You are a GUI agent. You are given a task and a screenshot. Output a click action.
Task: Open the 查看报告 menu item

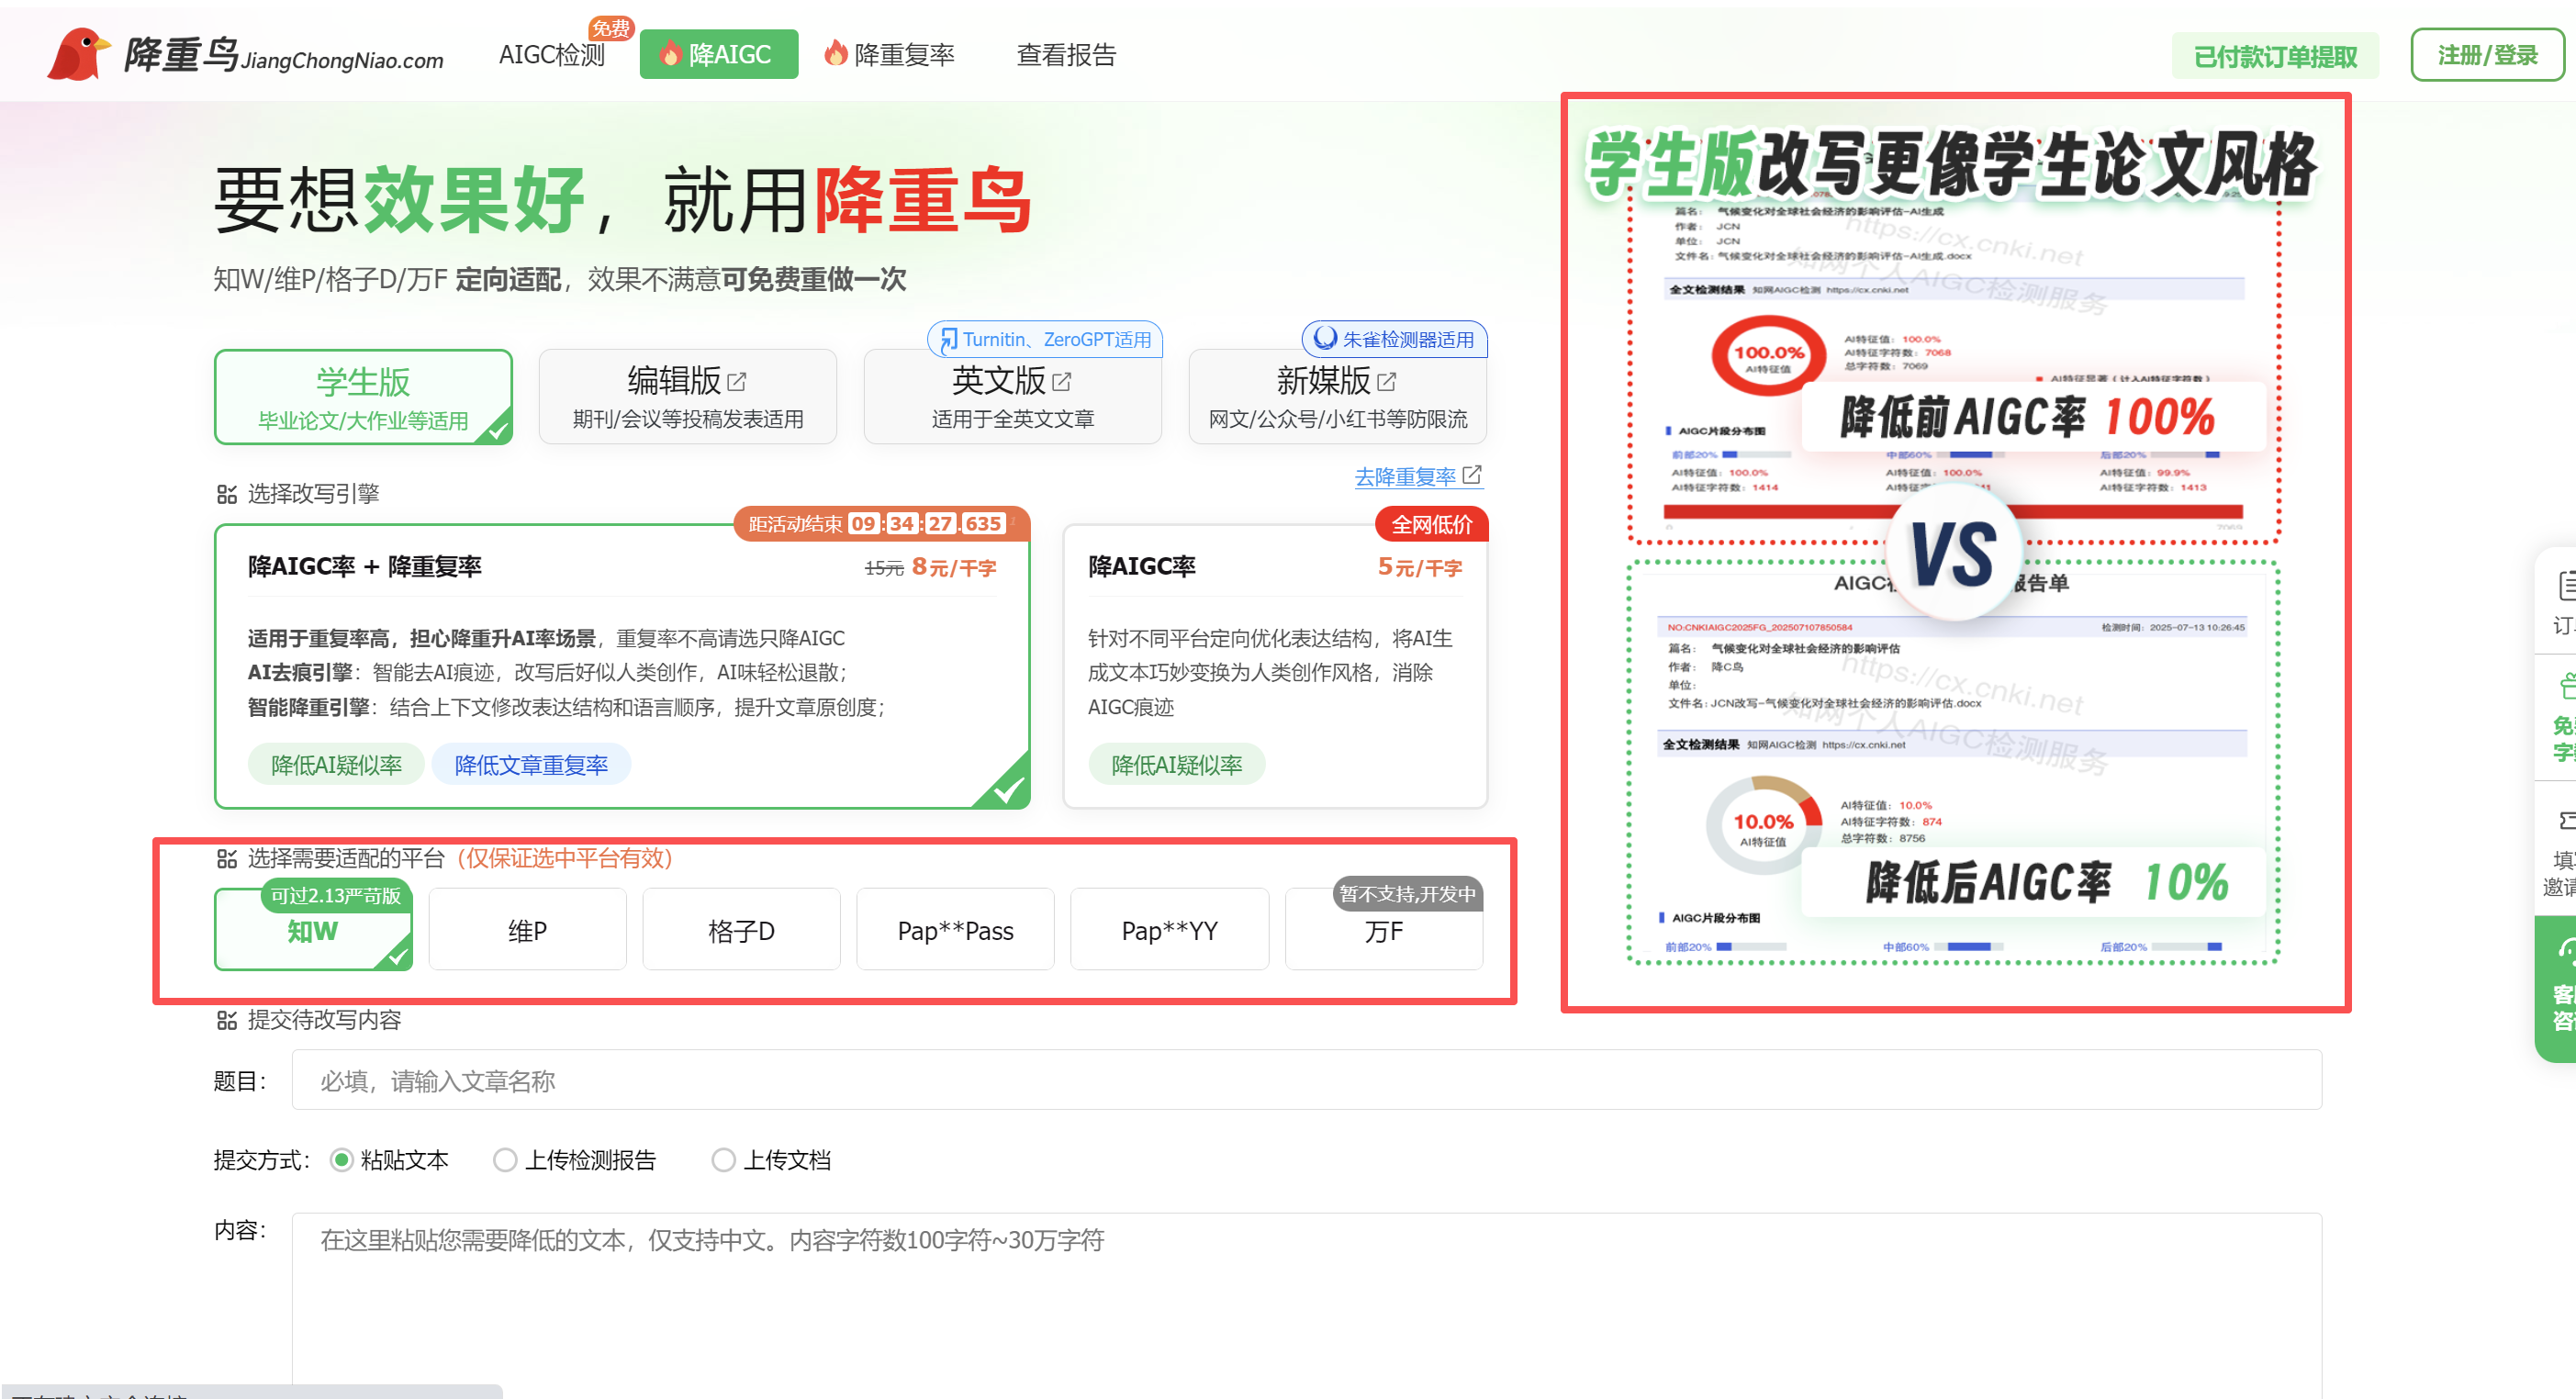pyautogui.click(x=1066, y=54)
